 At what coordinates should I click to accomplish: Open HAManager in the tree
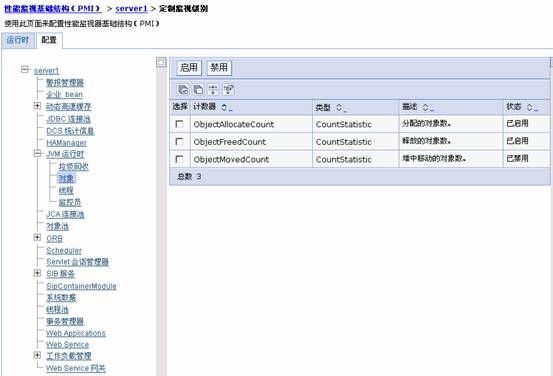point(66,143)
